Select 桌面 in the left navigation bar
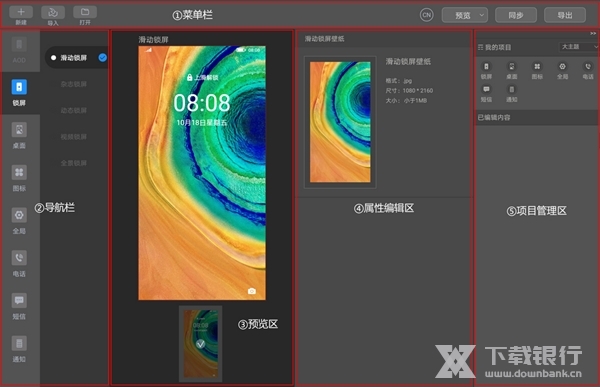 [x=19, y=136]
